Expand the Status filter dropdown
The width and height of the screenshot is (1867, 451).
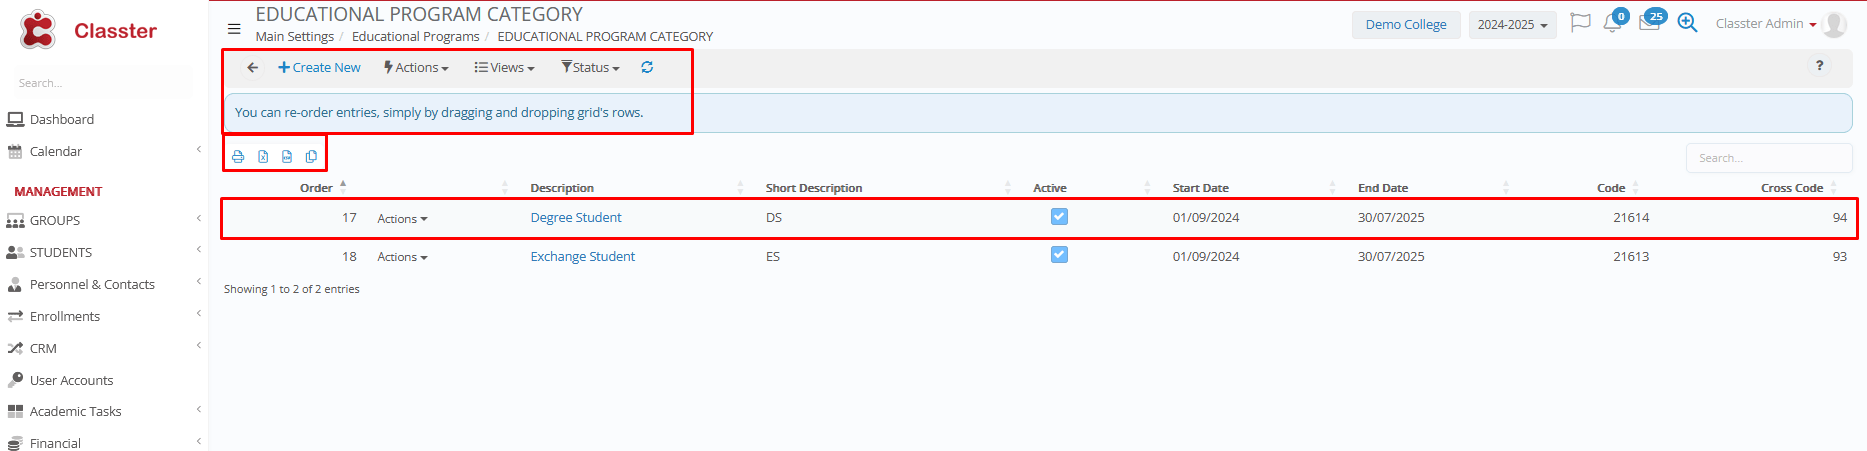pos(591,68)
